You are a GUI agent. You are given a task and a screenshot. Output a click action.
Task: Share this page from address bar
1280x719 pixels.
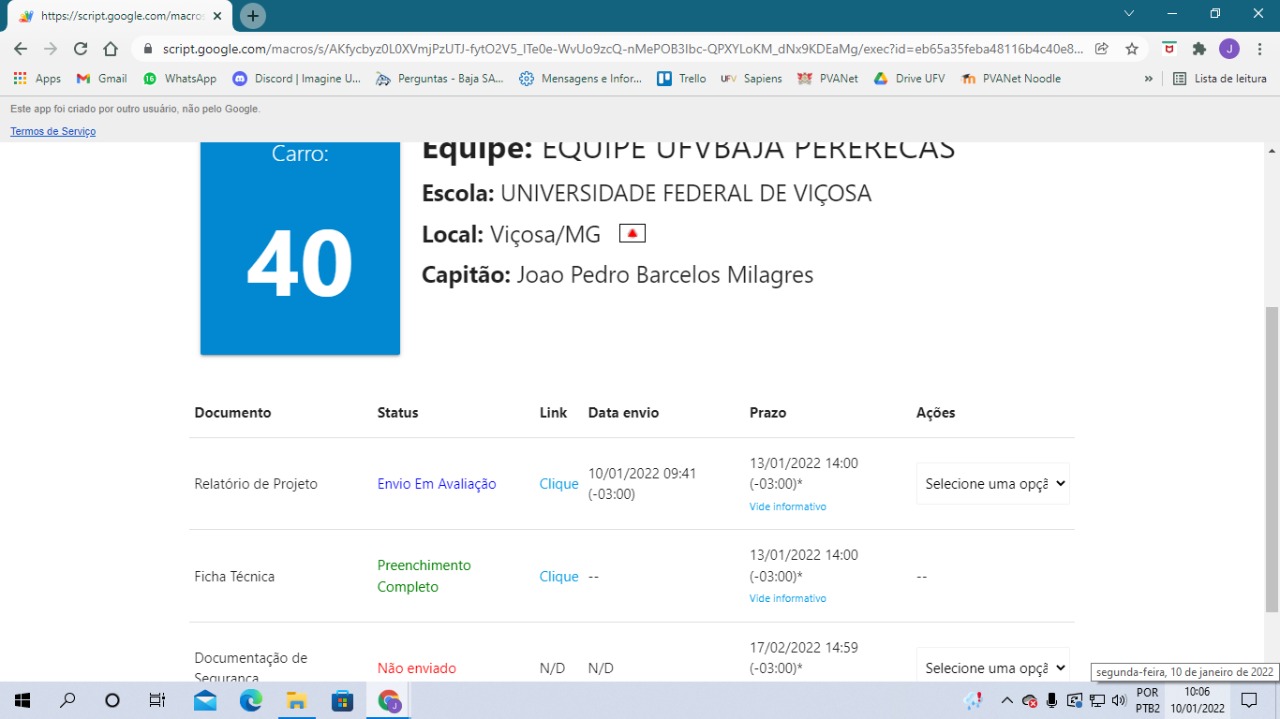1102,49
